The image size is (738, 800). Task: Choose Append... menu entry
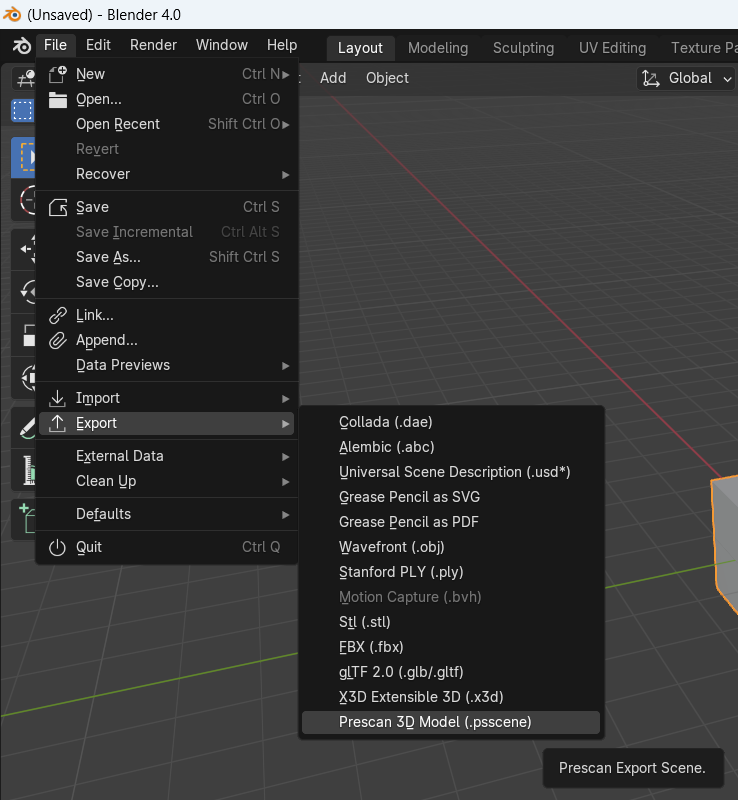click(x=166, y=340)
